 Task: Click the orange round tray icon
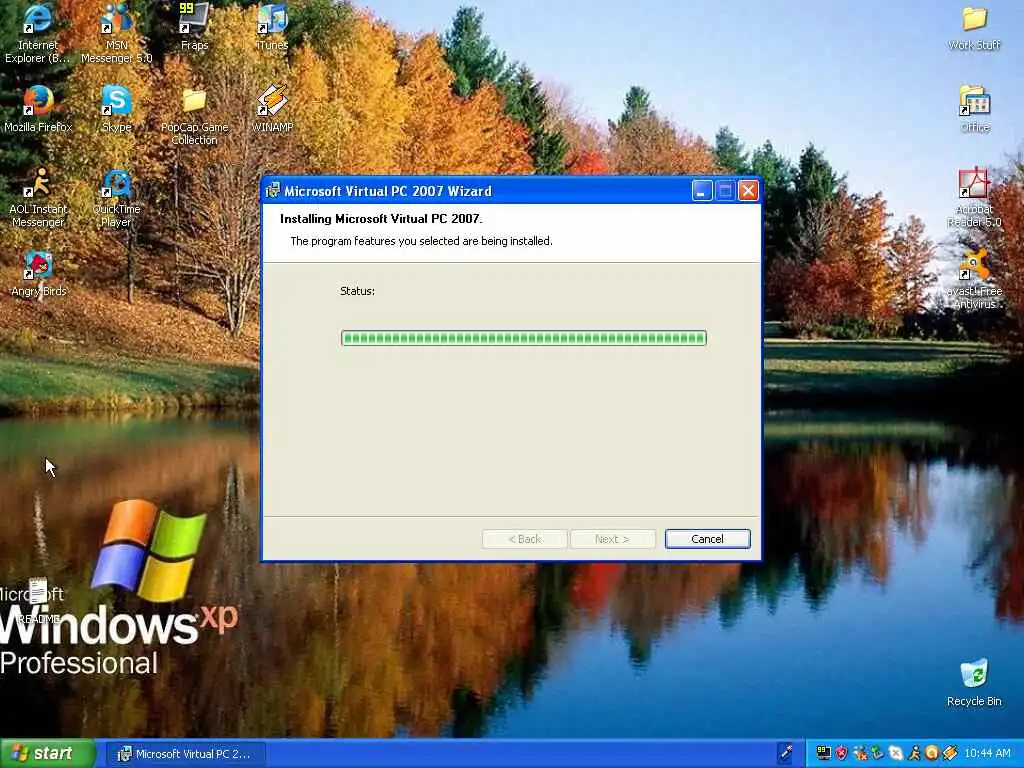pos(932,753)
